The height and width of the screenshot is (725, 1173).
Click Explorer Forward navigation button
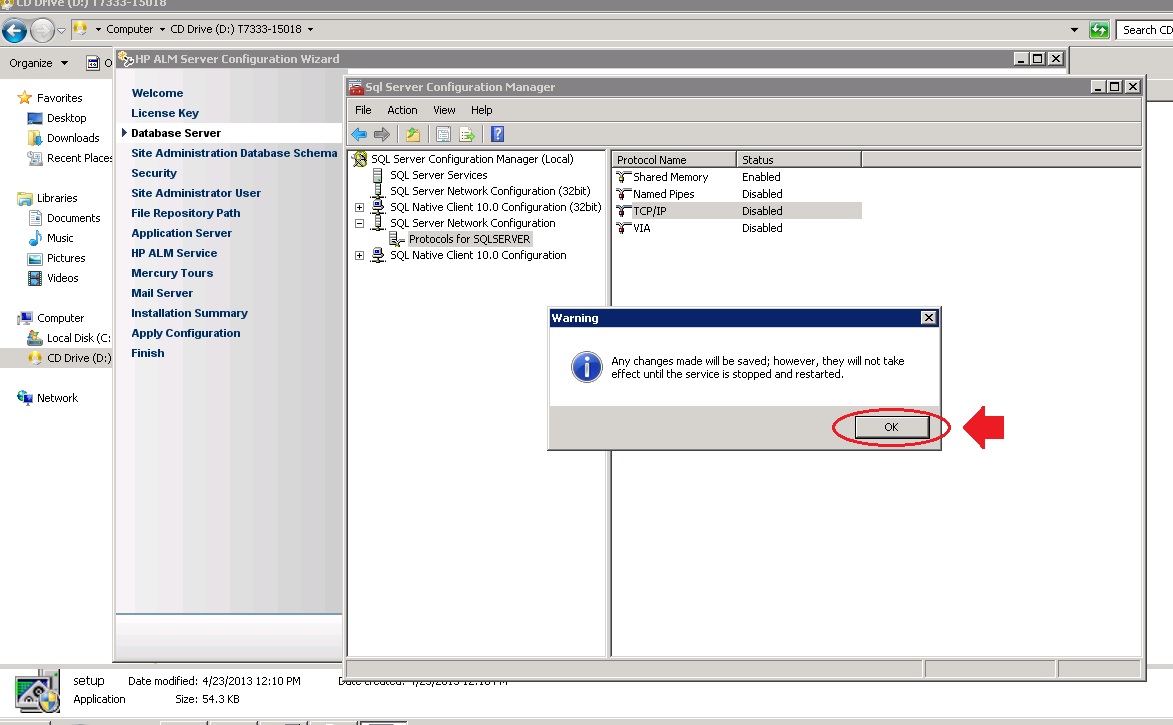point(42,30)
